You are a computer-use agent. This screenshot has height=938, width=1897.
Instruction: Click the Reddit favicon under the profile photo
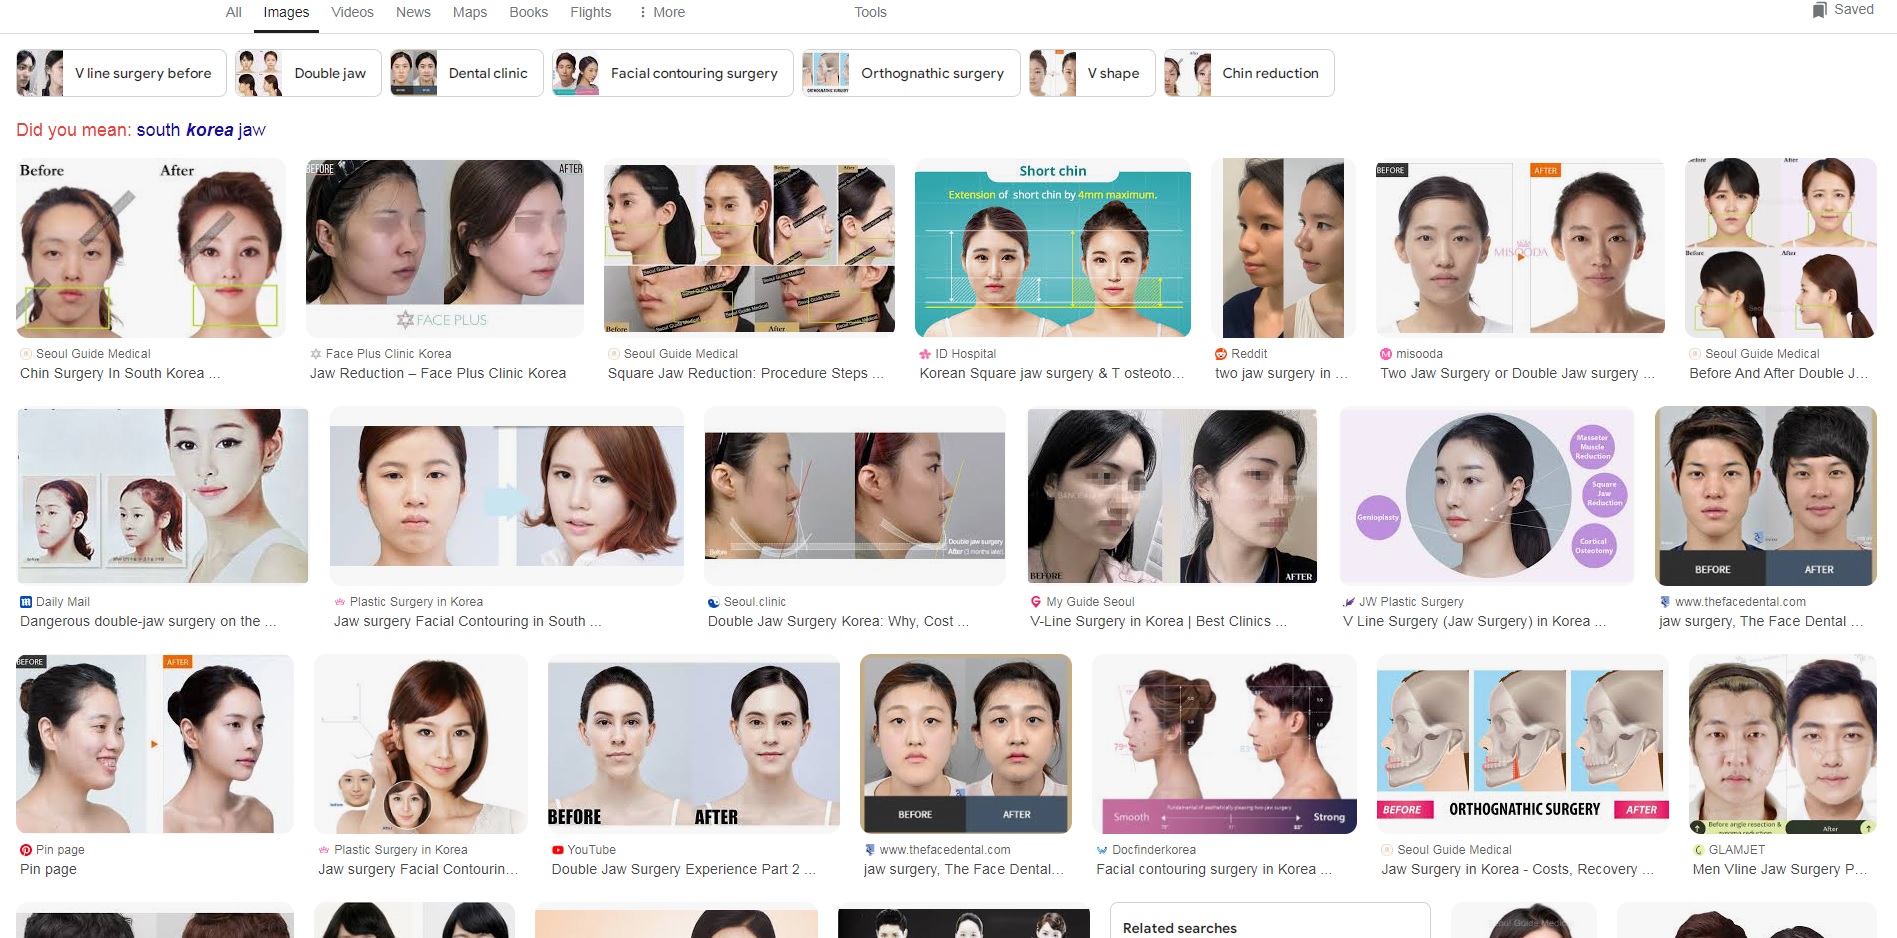(1221, 354)
